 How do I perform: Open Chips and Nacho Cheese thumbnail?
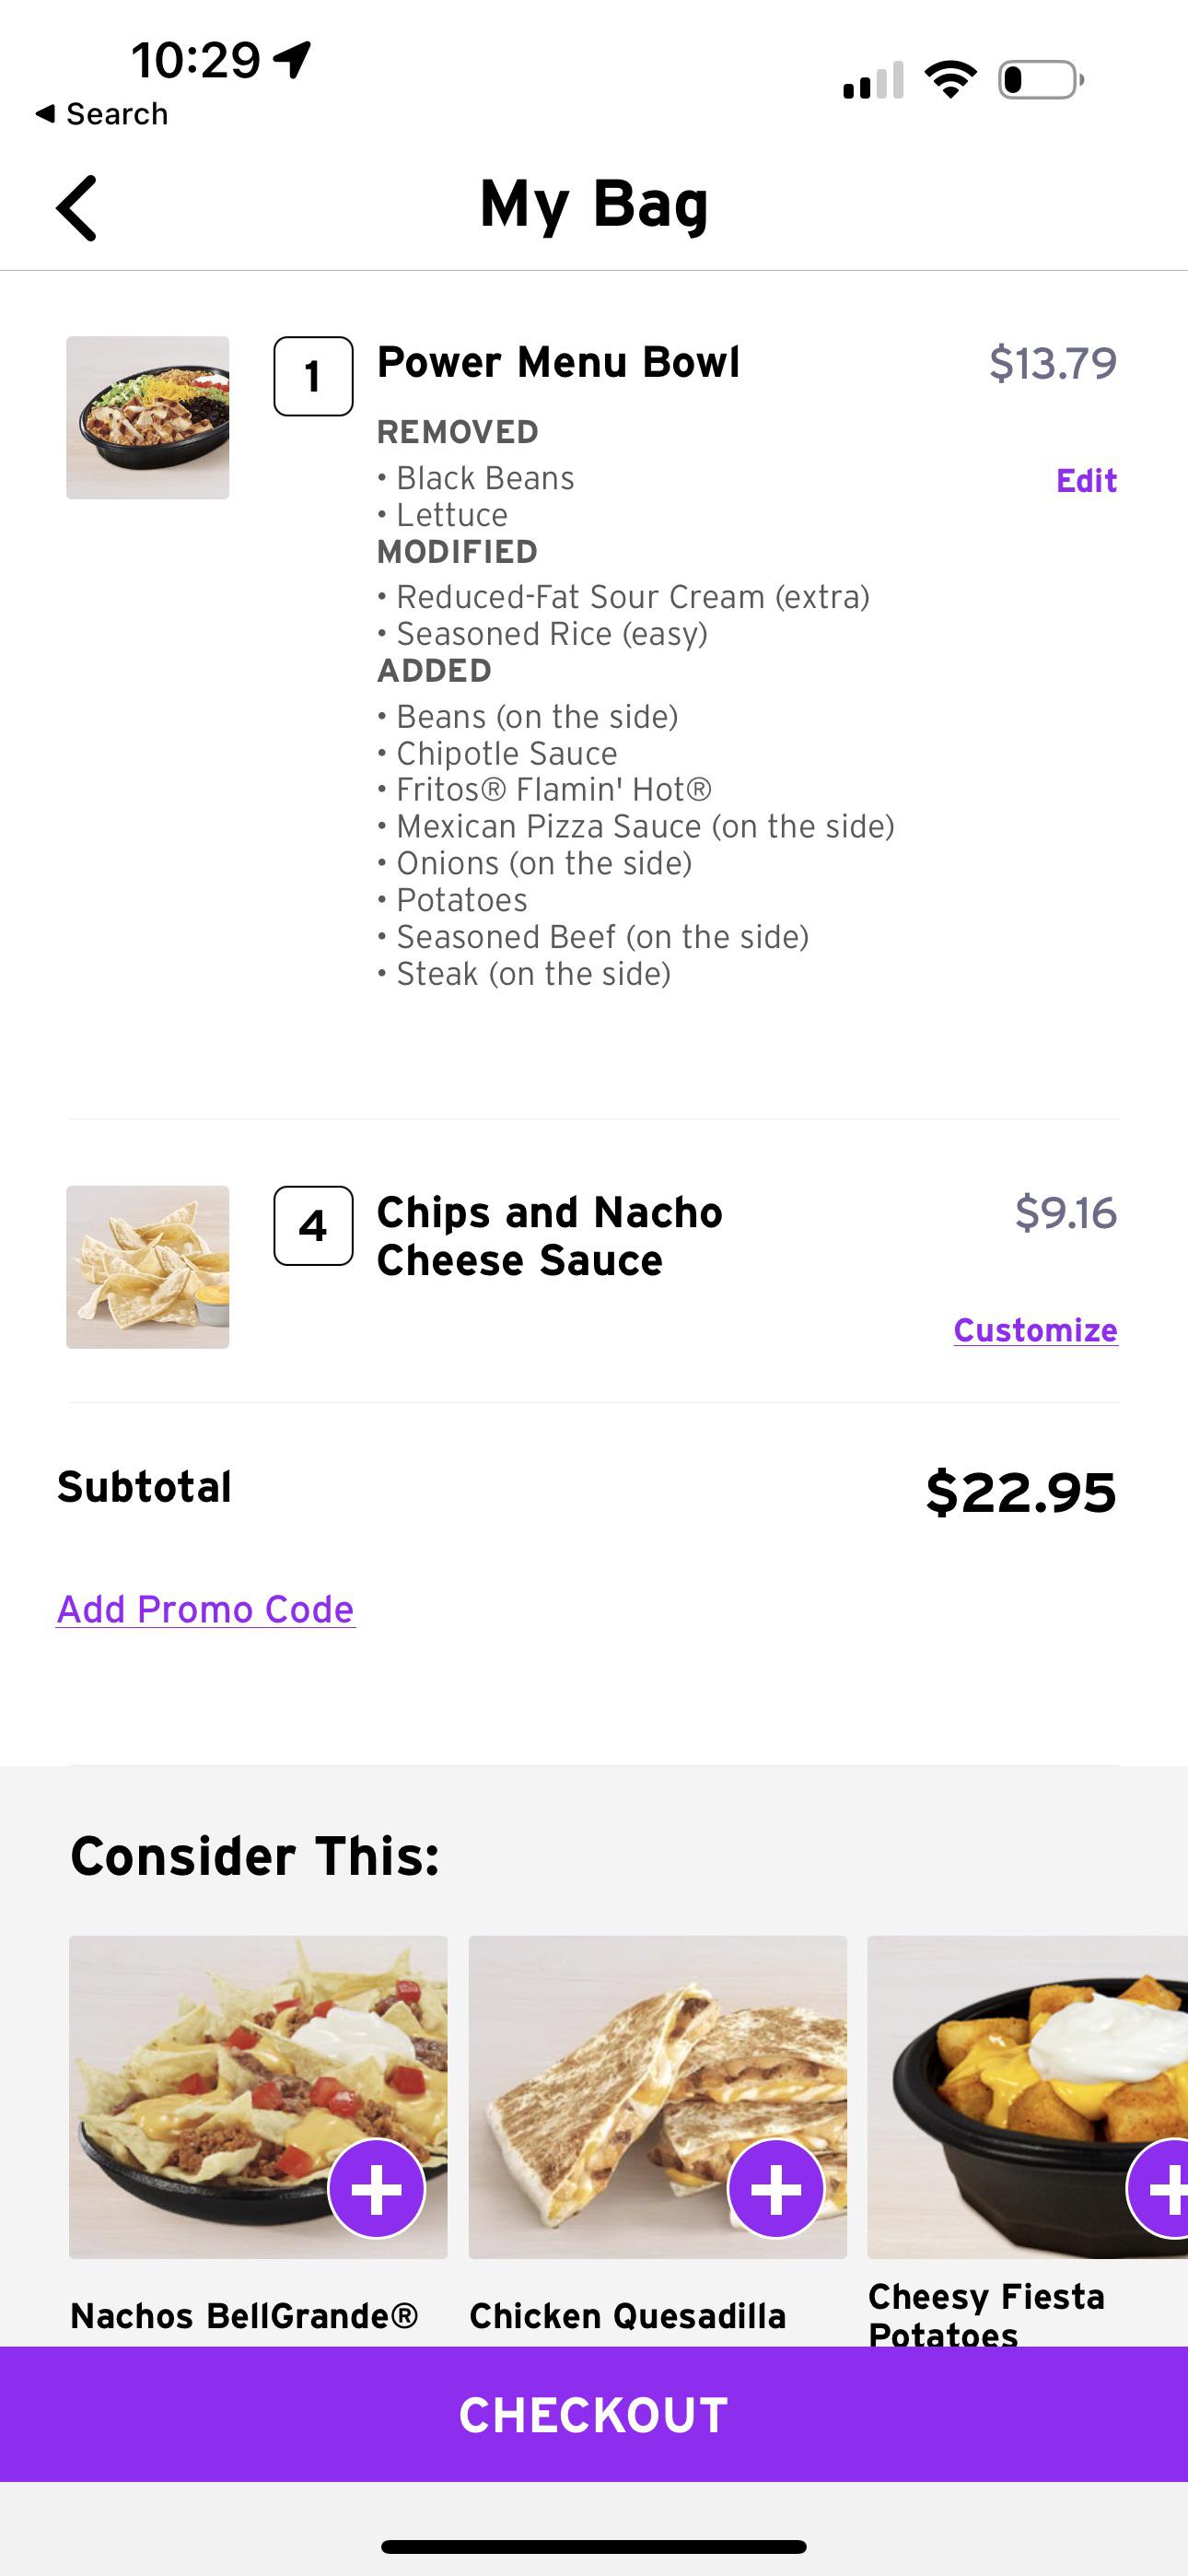148,1267
